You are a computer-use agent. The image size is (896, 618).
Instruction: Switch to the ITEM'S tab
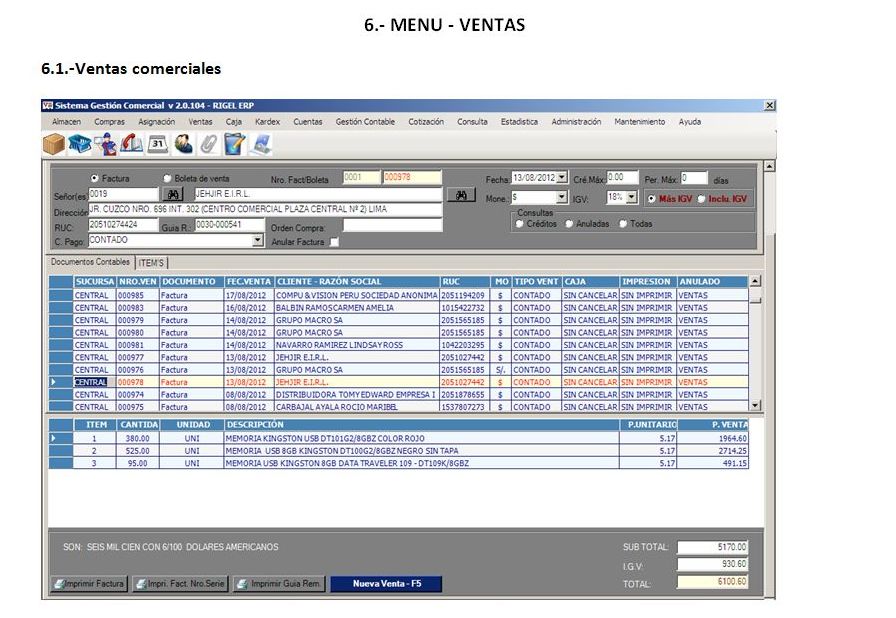(x=152, y=262)
